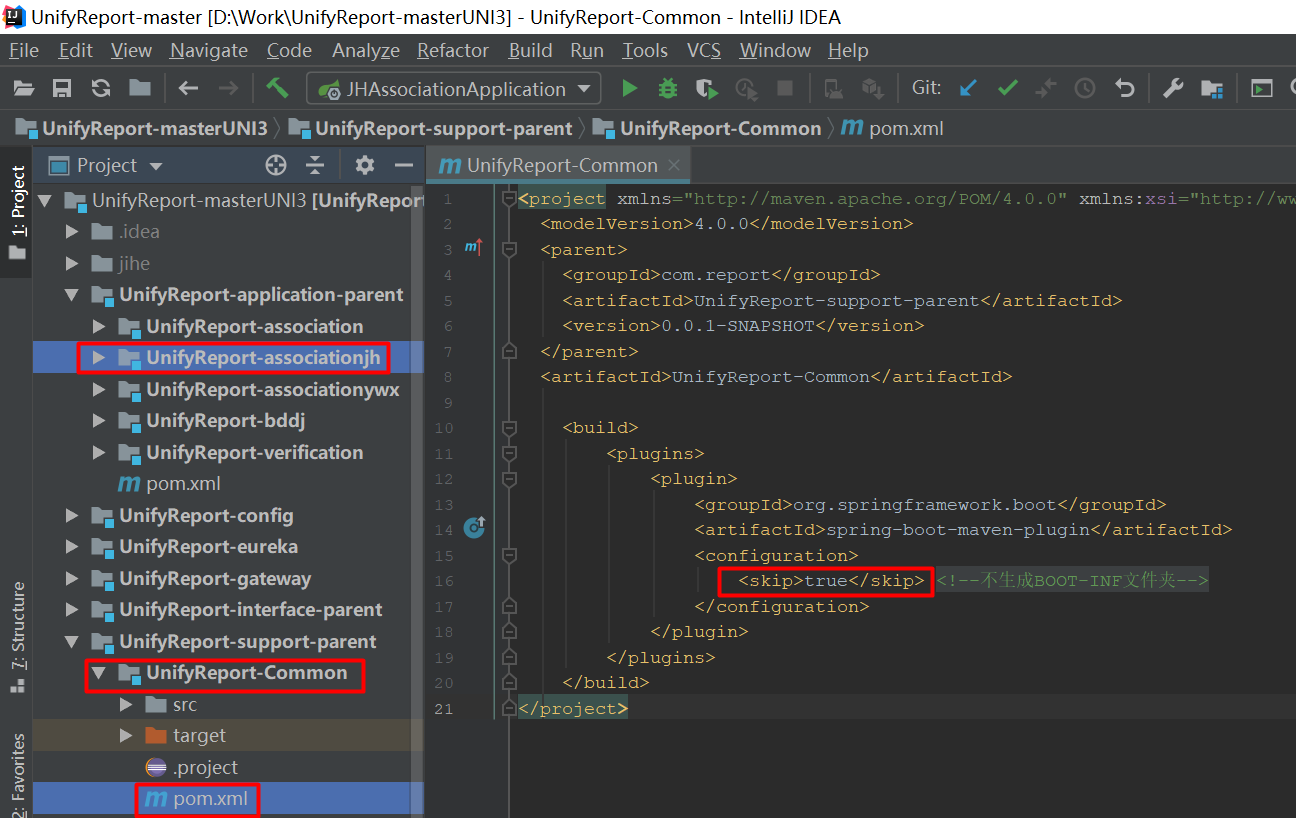Show Git history with the clock icon
This screenshot has width=1296, height=818.
tap(1085, 89)
